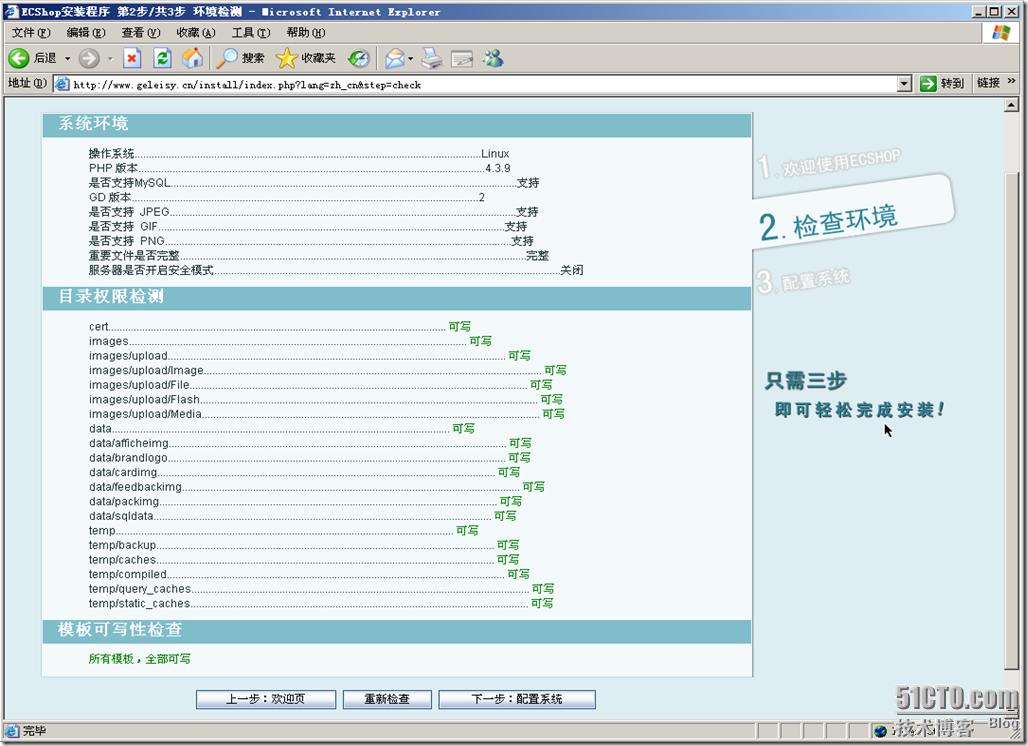The height and width of the screenshot is (746, 1028).
Task: Click the temp/query_caches directory row
Action: tap(321, 589)
